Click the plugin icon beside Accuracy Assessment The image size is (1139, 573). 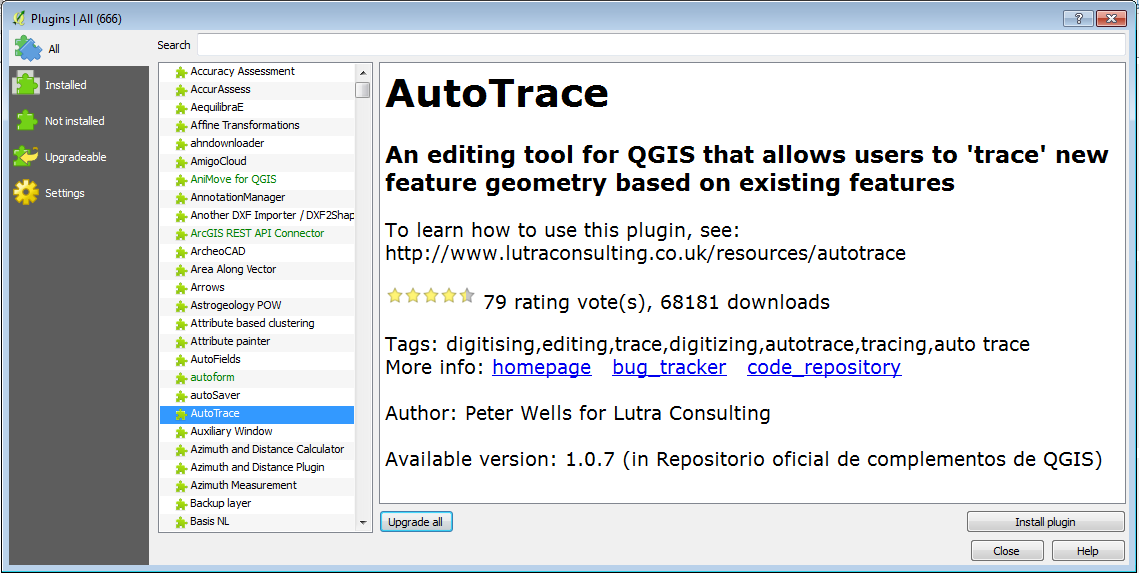tap(181, 72)
